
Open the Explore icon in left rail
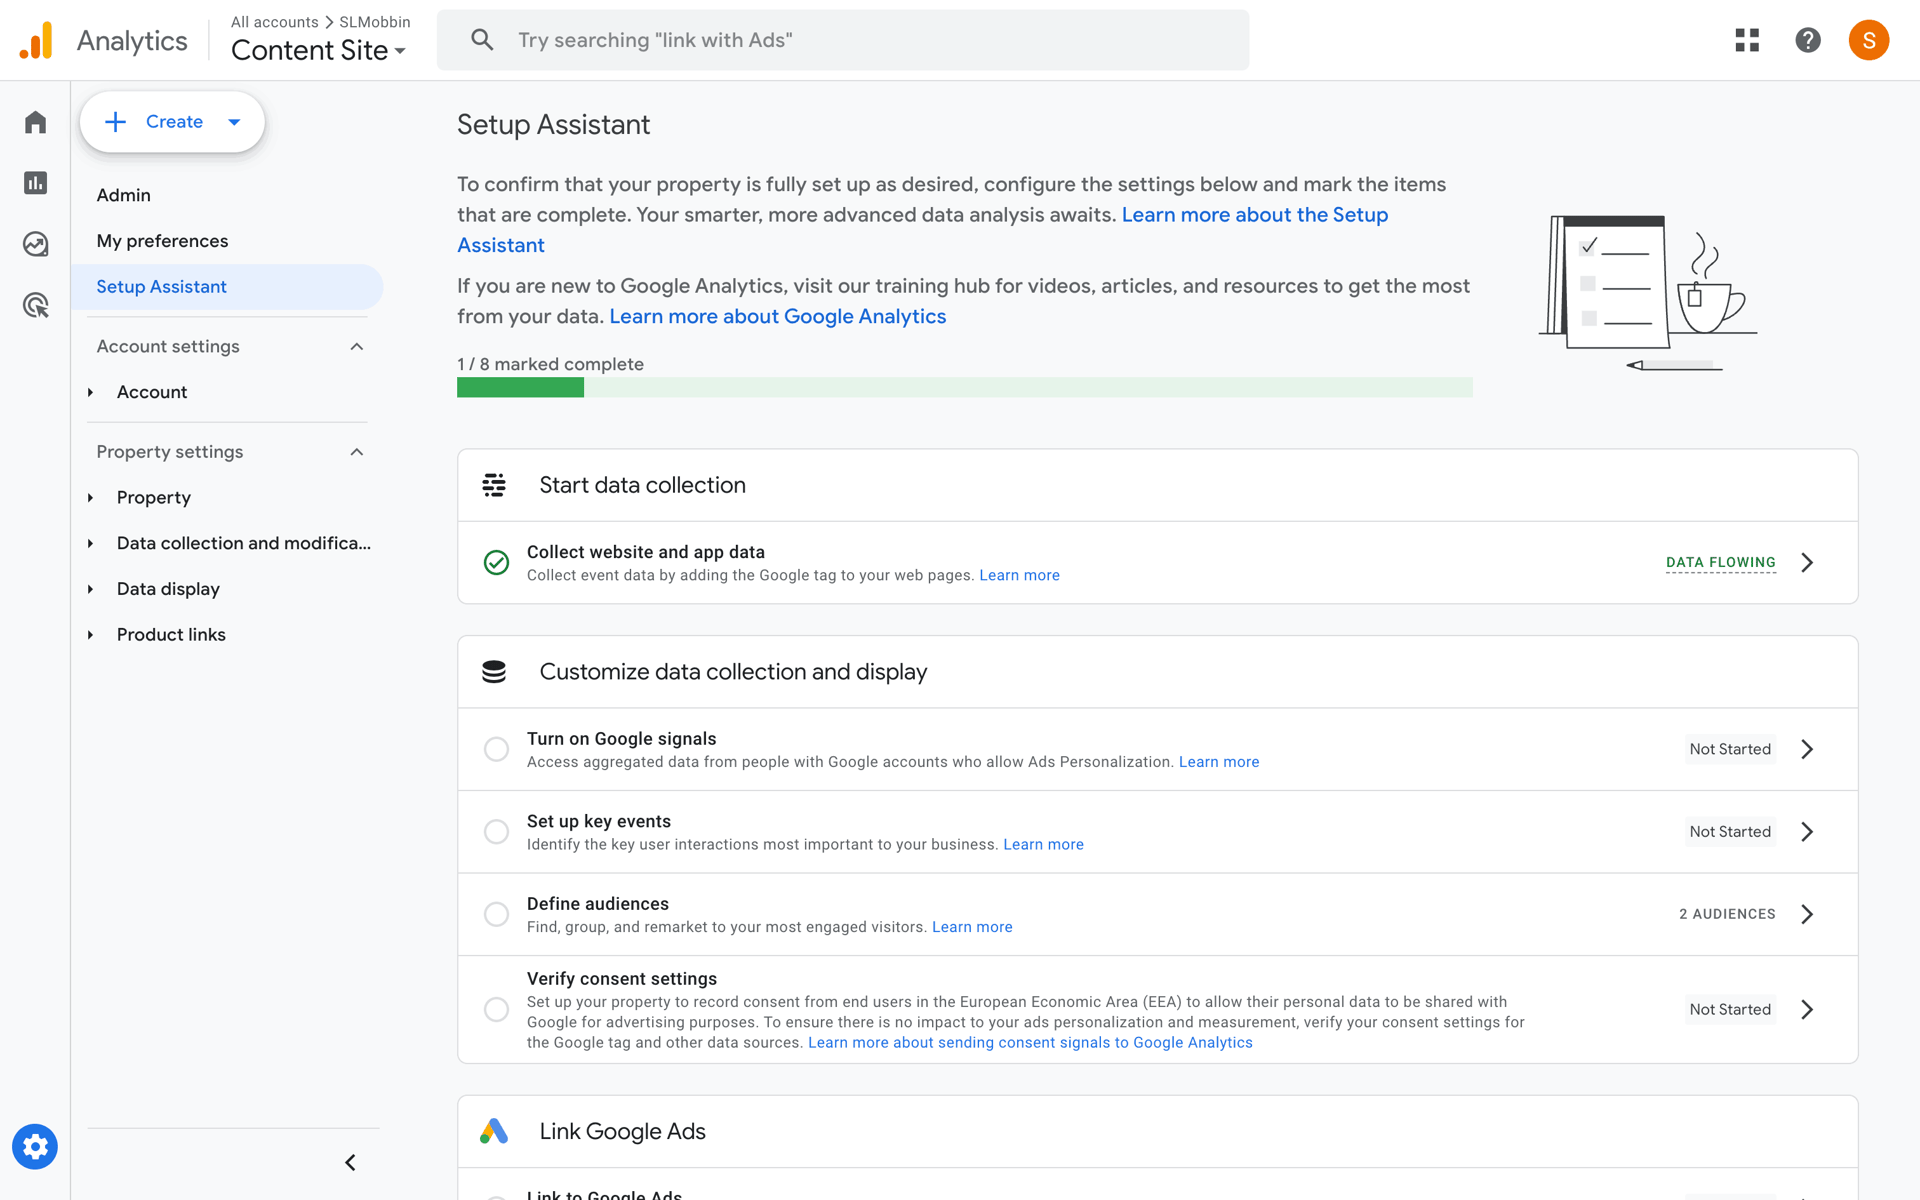pyautogui.click(x=35, y=244)
